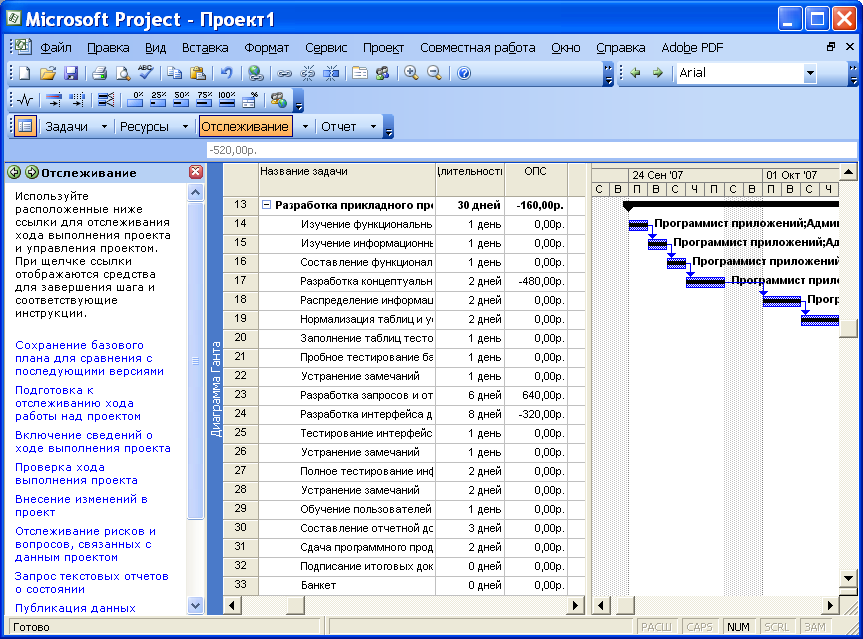Click link Включение сведений о ходе
The width and height of the screenshot is (863, 639).
coord(92,441)
